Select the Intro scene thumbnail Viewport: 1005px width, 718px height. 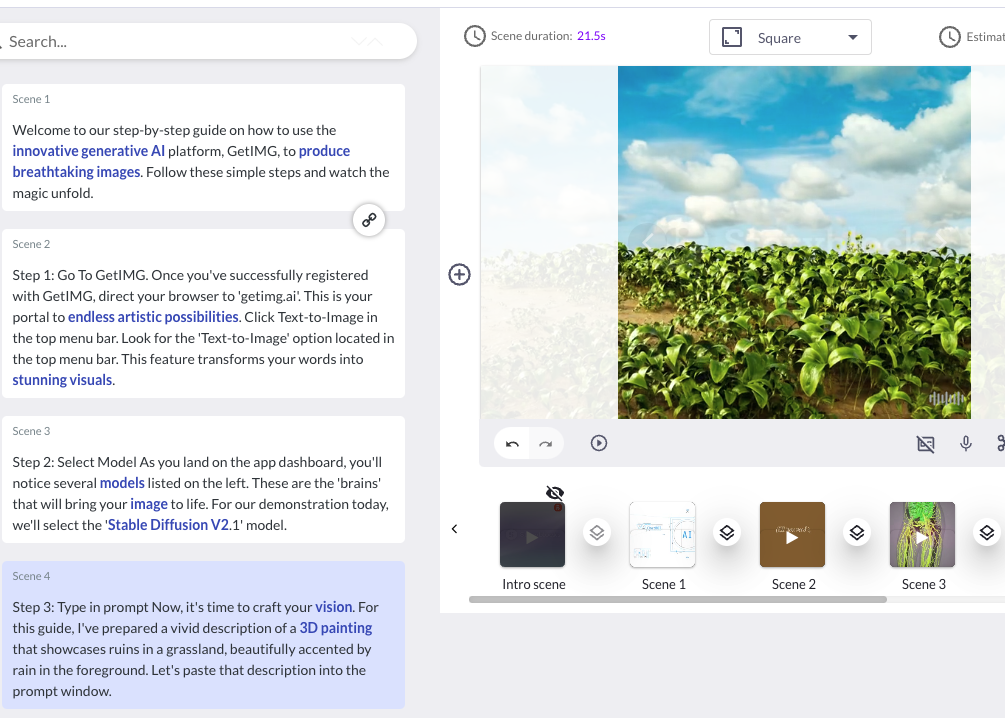532,535
